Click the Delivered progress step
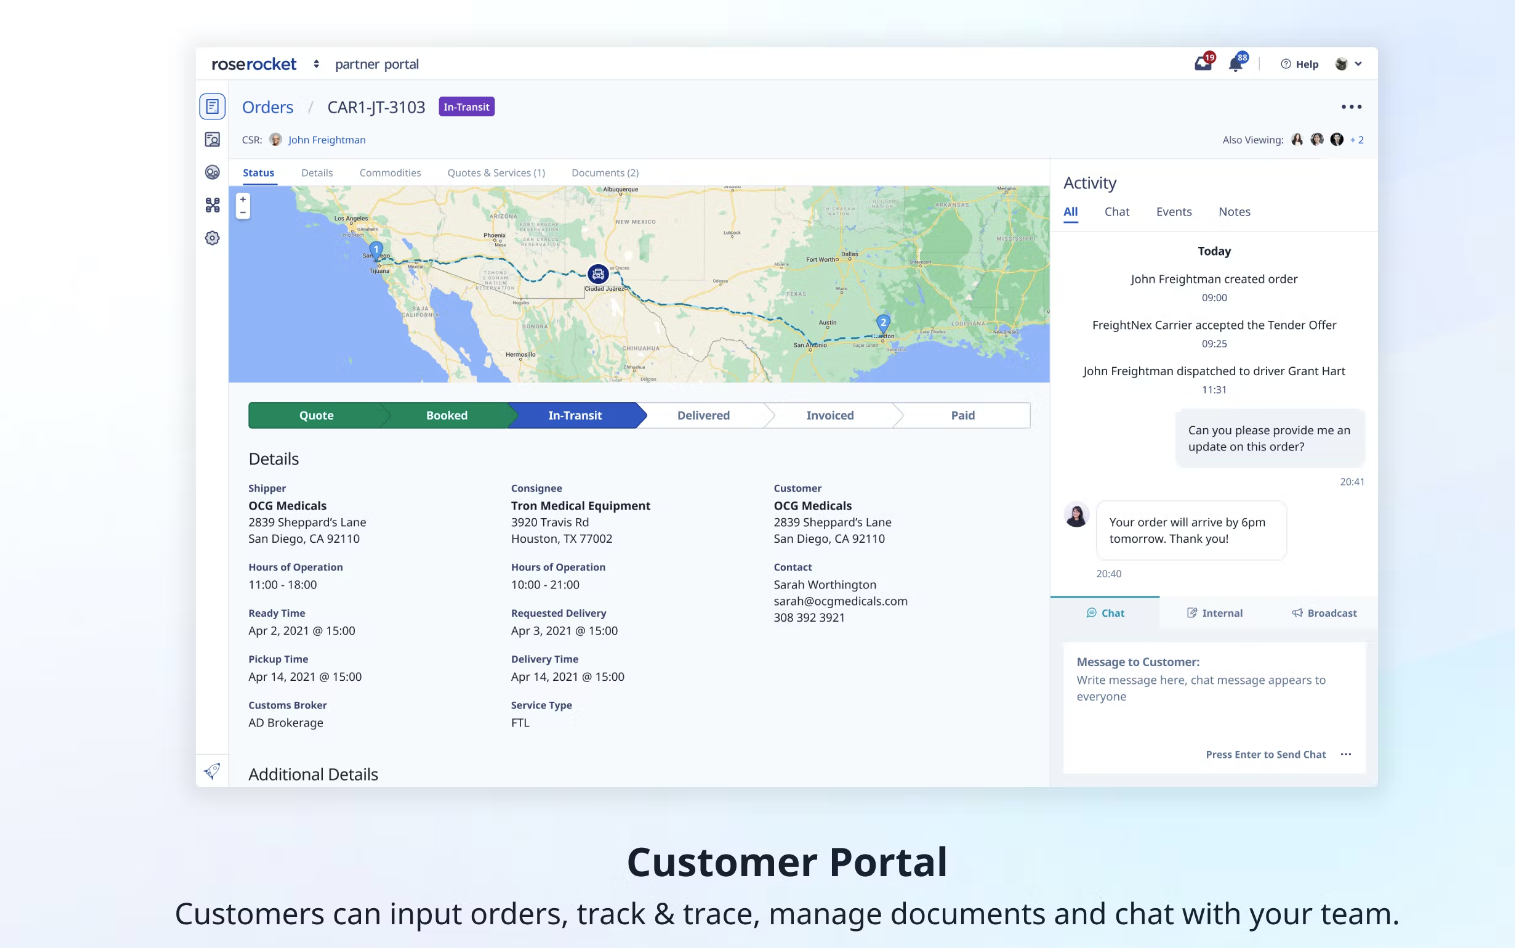 click(704, 416)
